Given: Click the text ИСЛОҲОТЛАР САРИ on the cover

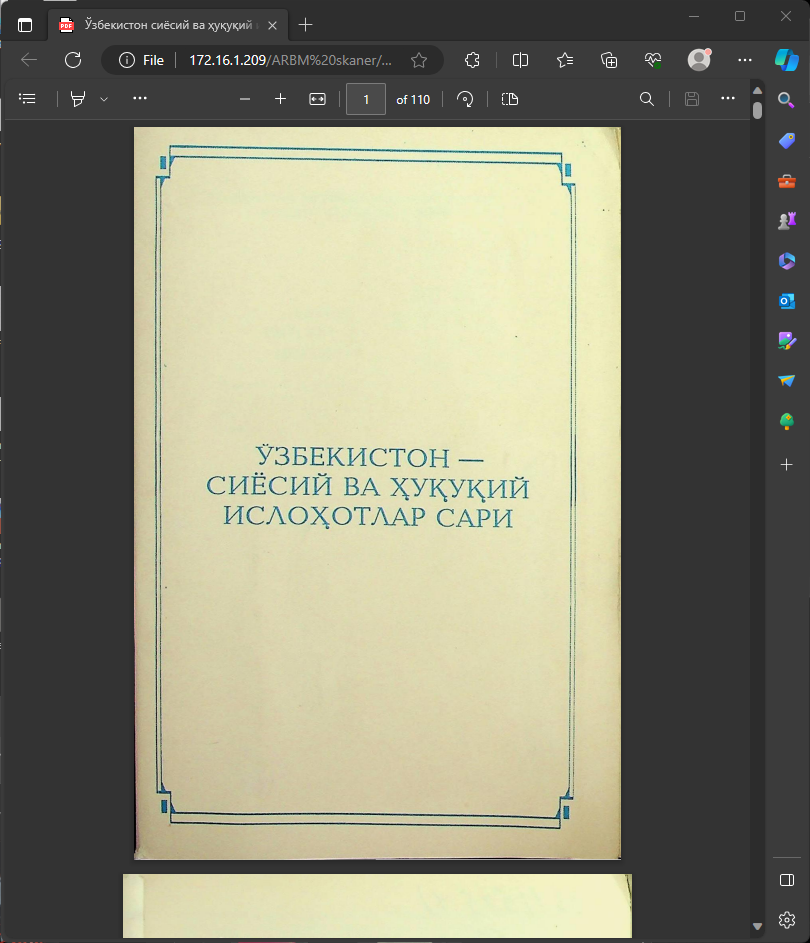Looking at the screenshot, I should pyautogui.click(x=368, y=517).
